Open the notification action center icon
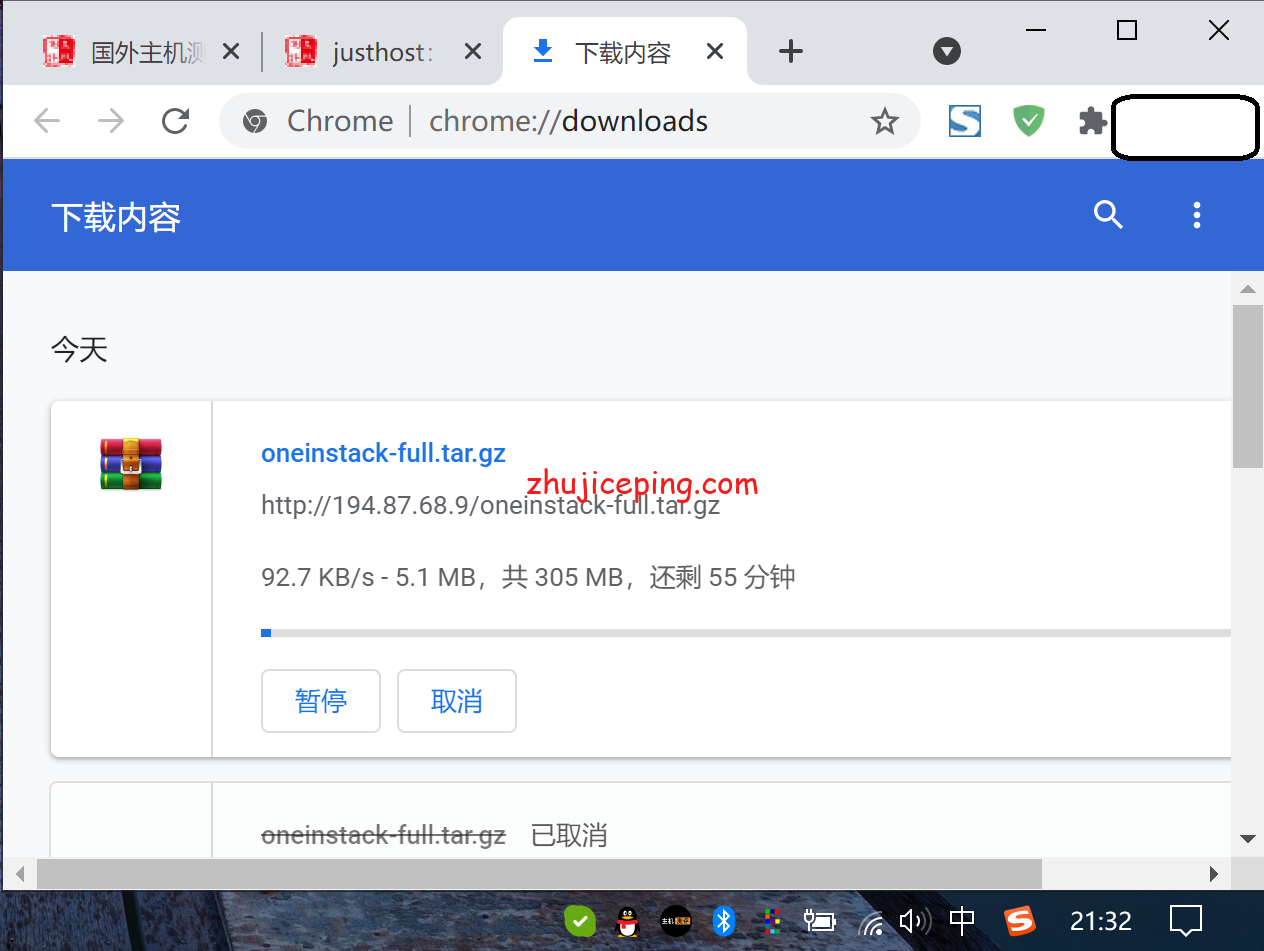This screenshot has height=951, width=1264. point(1186,921)
